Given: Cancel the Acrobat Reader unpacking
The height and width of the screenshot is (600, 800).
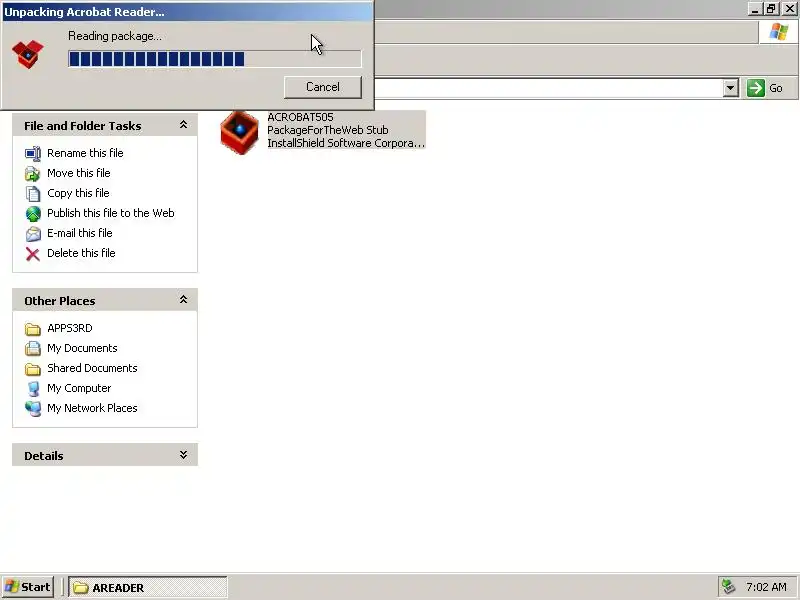Looking at the screenshot, I should pos(322,87).
